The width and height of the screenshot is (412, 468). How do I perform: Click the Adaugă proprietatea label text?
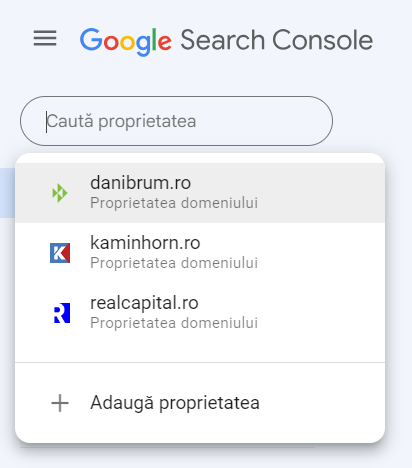tap(175, 403)
